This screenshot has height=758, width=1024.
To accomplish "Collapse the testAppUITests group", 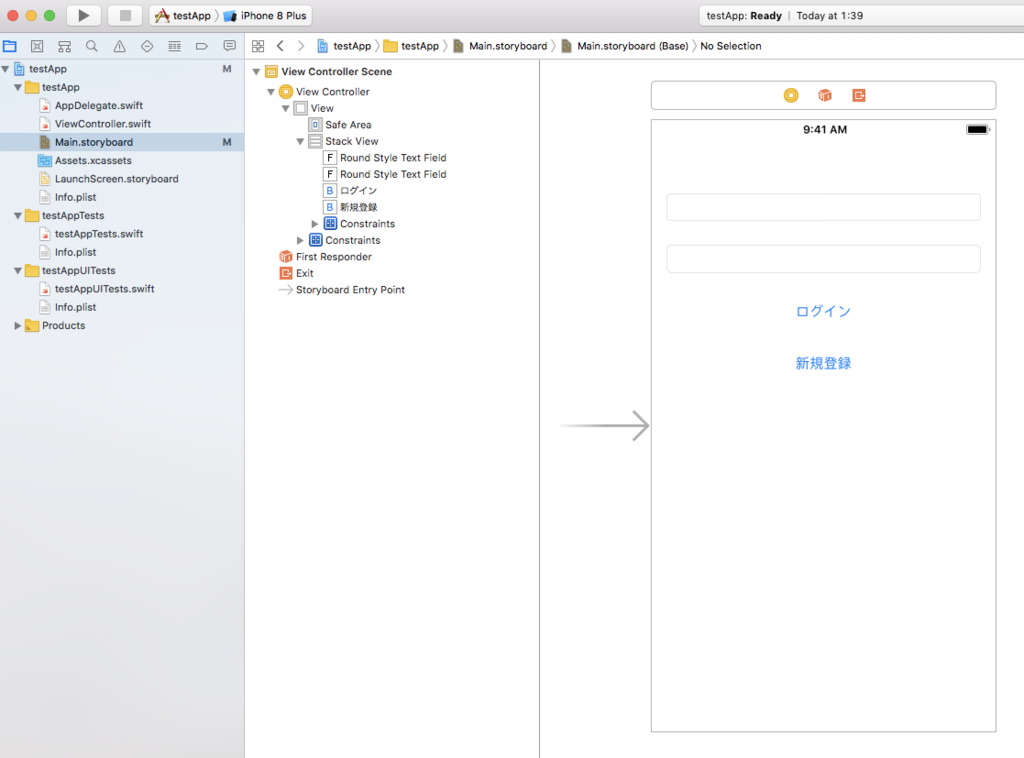I will (x=18, y=270).
